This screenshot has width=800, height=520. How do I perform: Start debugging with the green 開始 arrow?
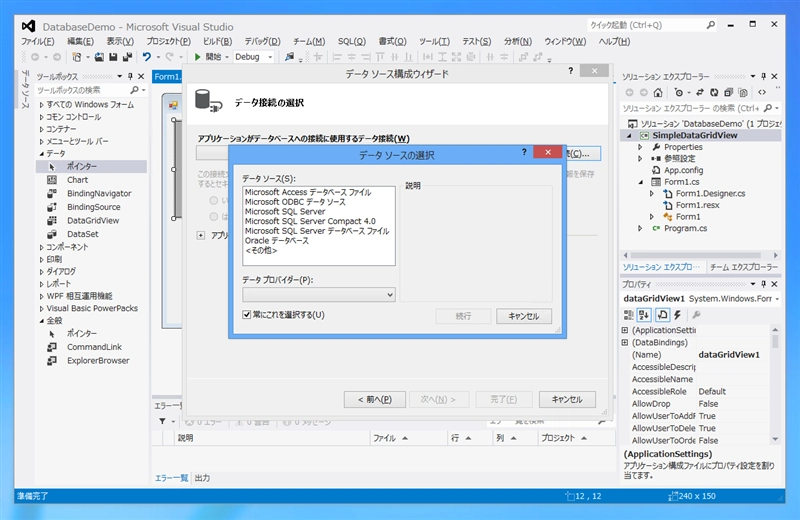(197, 57)
